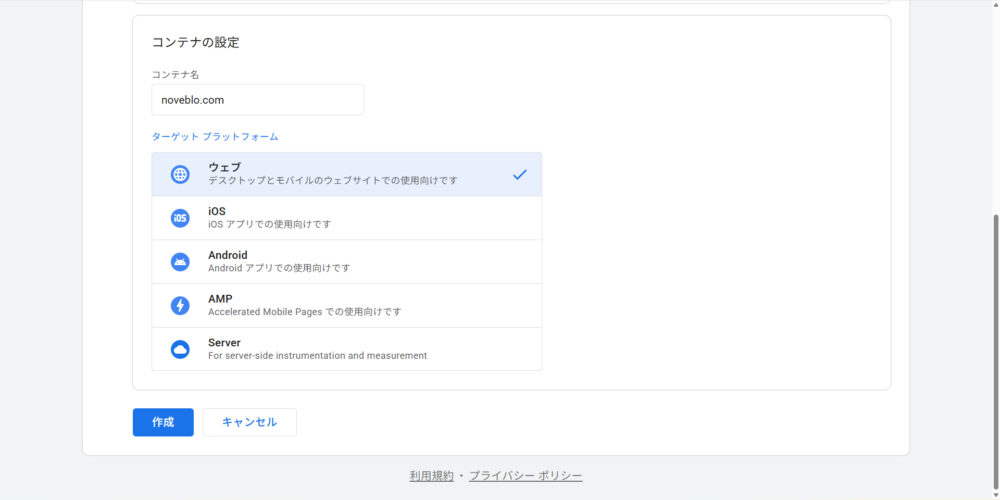
Task: Choose Server as the target platform
Action: click(x=346, y=349)
